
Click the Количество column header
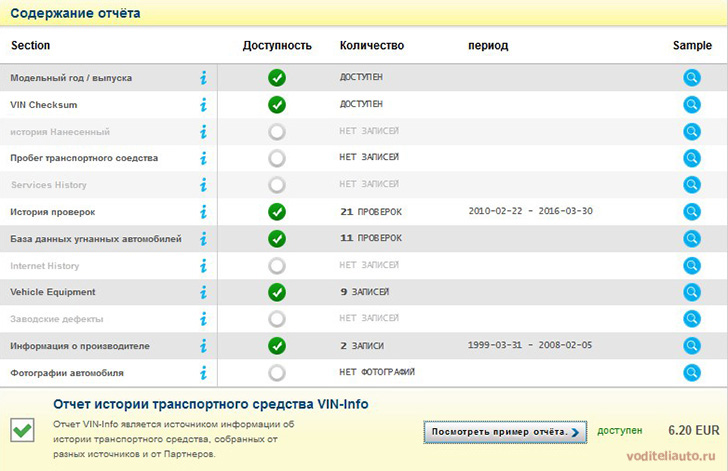[371, 45]
